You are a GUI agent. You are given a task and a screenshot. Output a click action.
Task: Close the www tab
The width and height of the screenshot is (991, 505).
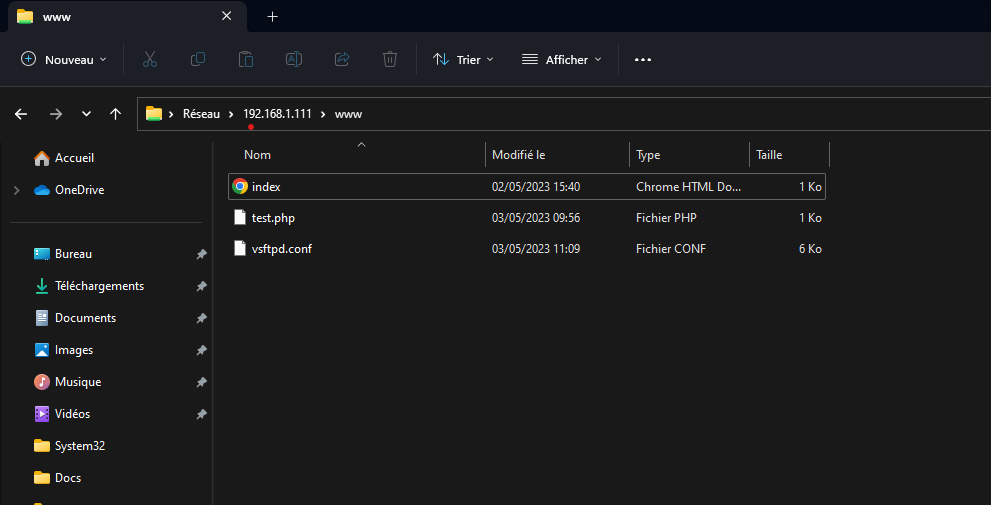point(226,16)
